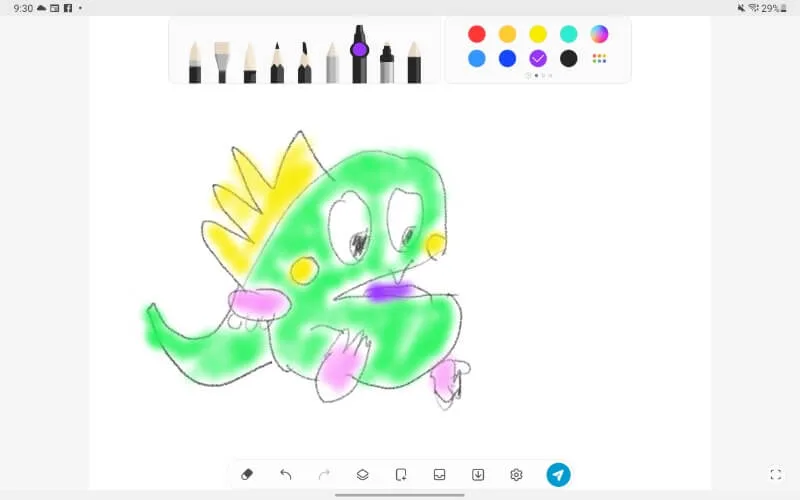This screenshot has width=800, height=500.
Task: Select the turquoise color swatch
Action: pos(568,34)
